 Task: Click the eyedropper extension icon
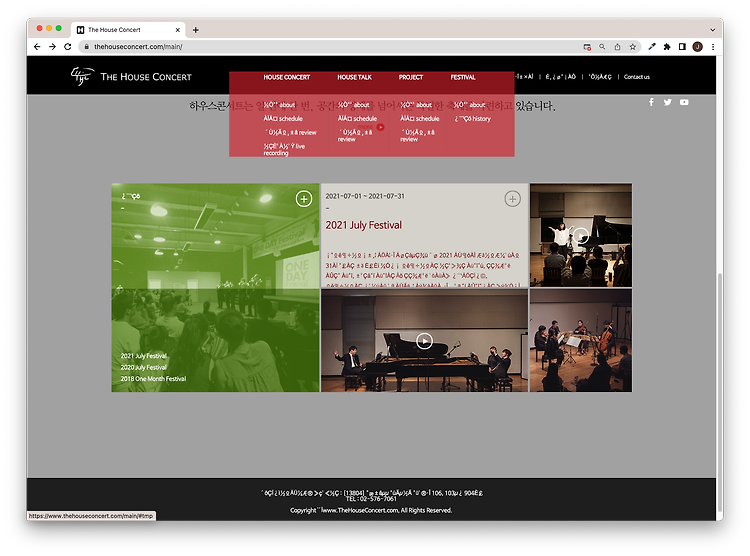tap(651, 47)
